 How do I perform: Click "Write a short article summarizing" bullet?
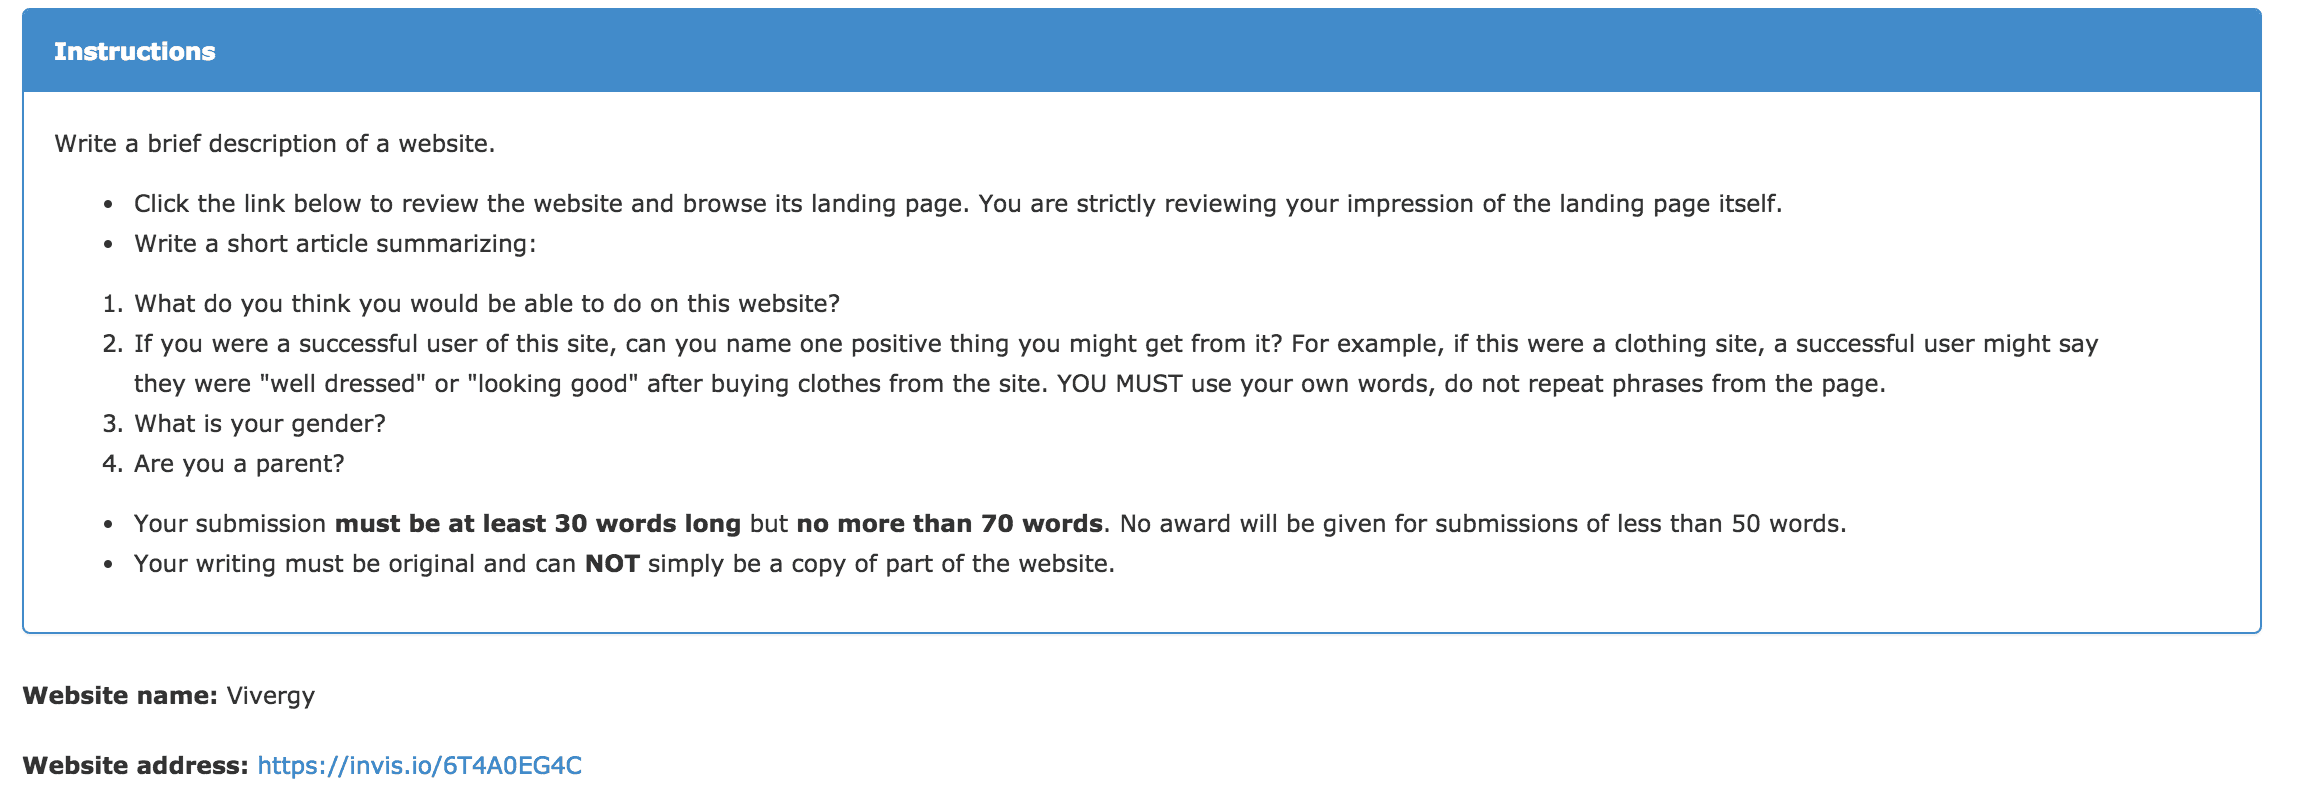[x=335, y=244]
